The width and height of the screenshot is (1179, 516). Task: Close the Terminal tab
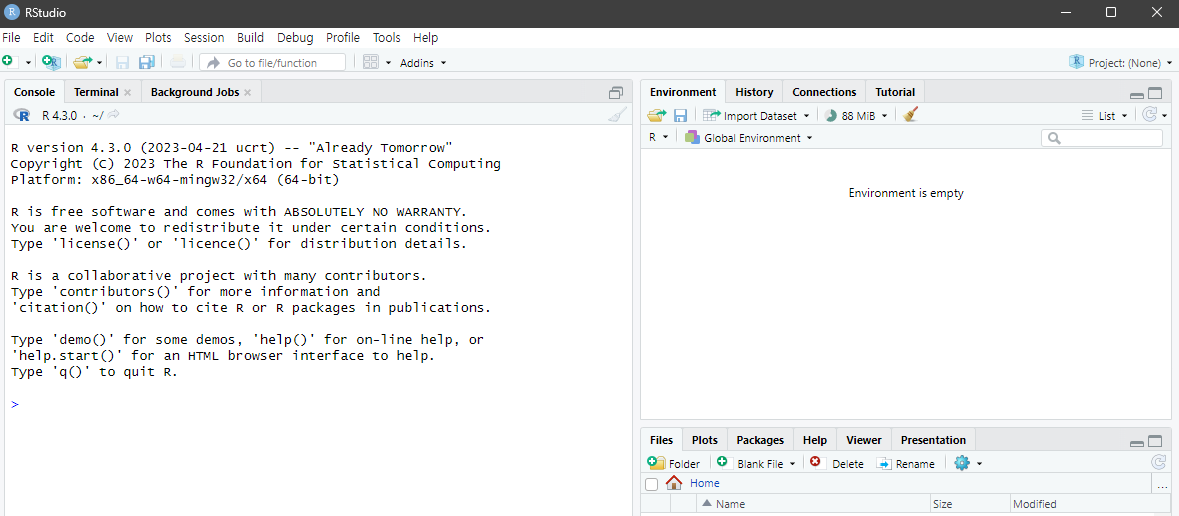[127, 93]
